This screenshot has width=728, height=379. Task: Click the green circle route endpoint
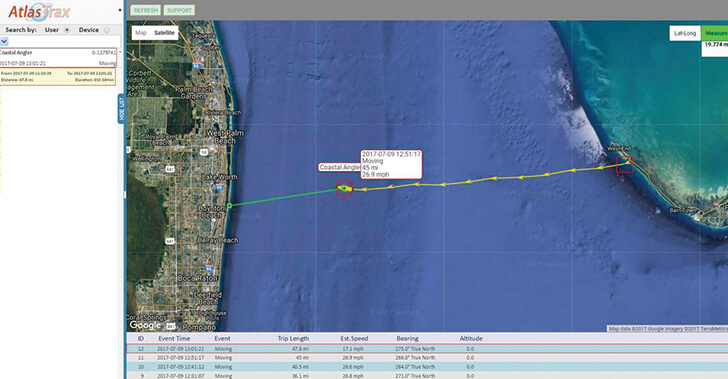[x=229, y=205]
